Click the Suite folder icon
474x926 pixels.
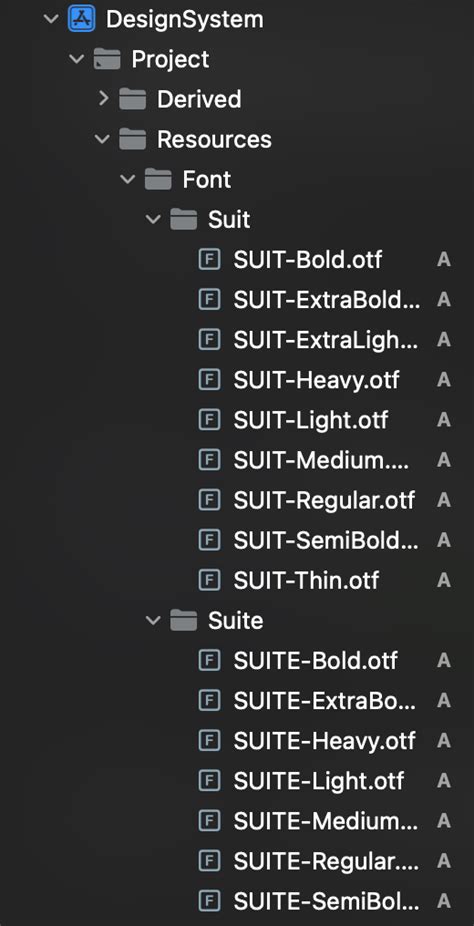pyautogui.click(x=184, y=621)
